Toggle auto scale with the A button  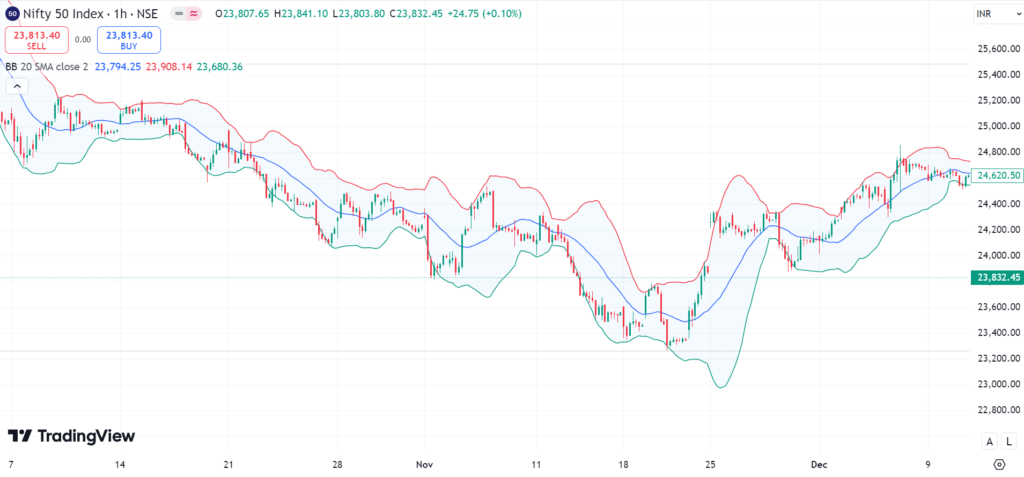(x=990, y=442)
